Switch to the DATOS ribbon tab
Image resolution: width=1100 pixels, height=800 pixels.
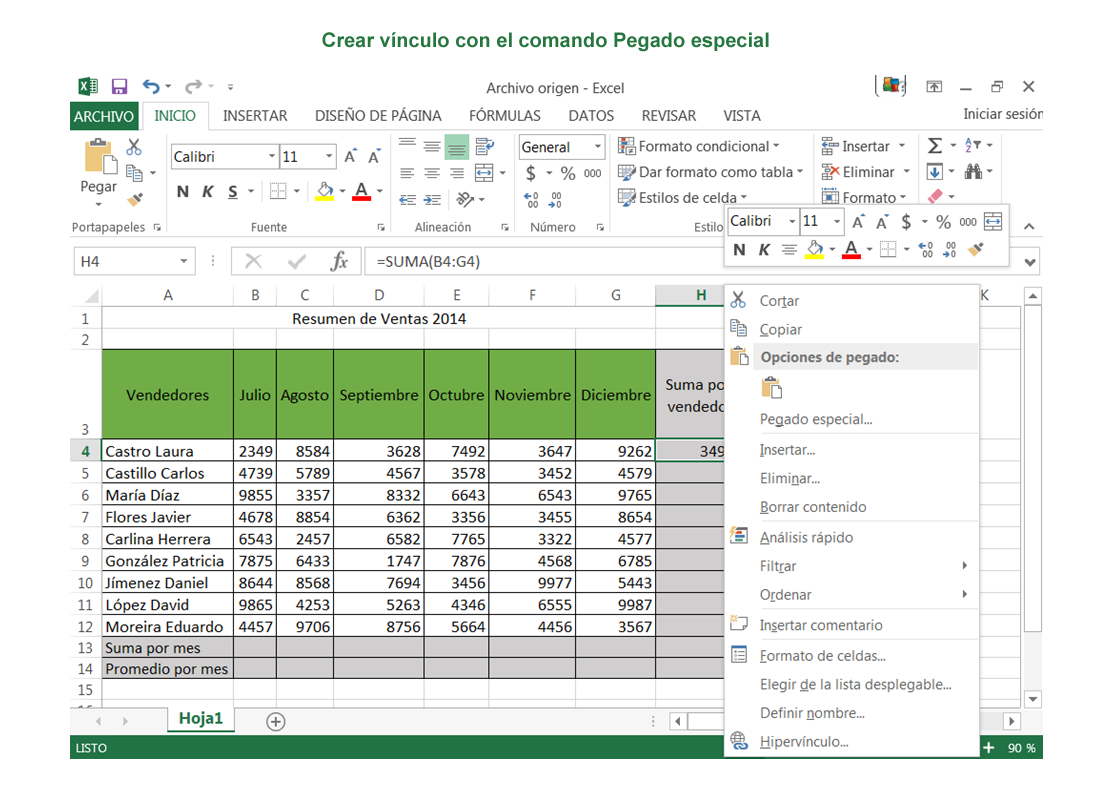click(591, 116)
